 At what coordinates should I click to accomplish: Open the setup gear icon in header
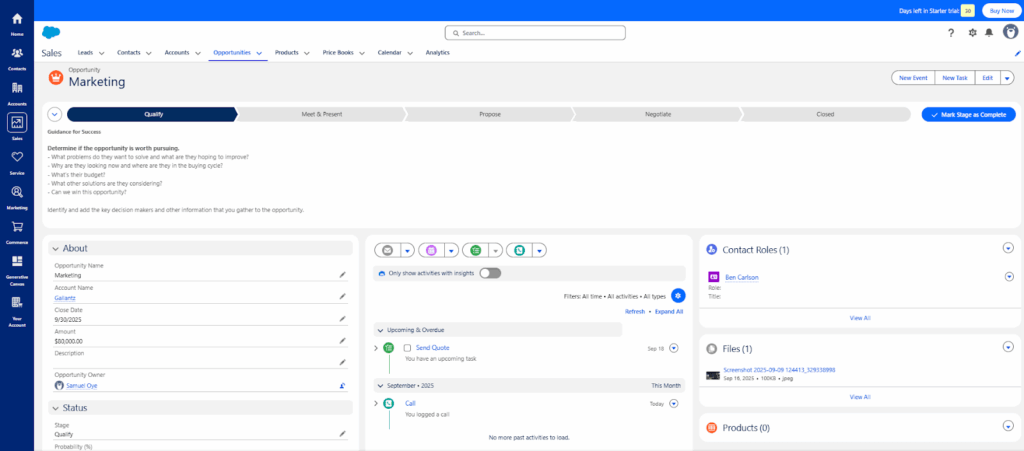[x=972, y=33]
